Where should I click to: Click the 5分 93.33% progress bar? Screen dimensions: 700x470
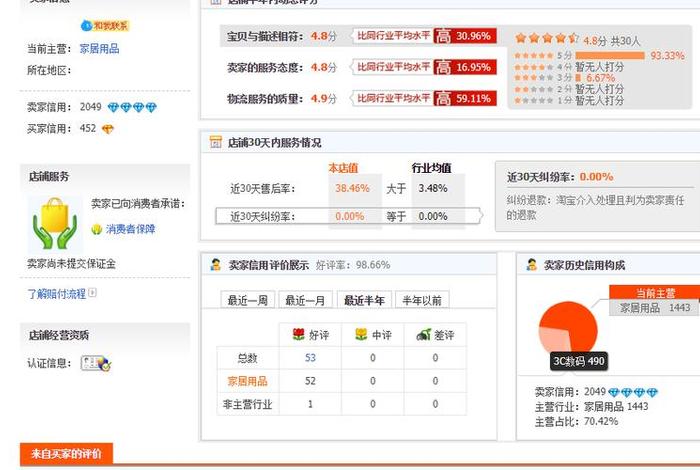pyautogui.click(x=610, y=56)
